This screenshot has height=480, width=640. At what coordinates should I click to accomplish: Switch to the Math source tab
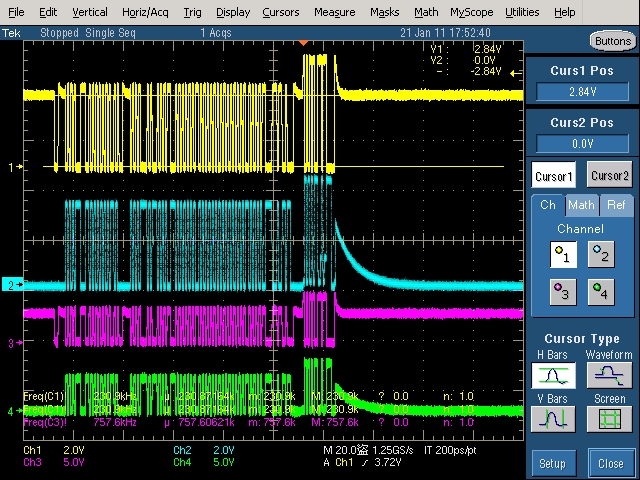pos(581,205)
